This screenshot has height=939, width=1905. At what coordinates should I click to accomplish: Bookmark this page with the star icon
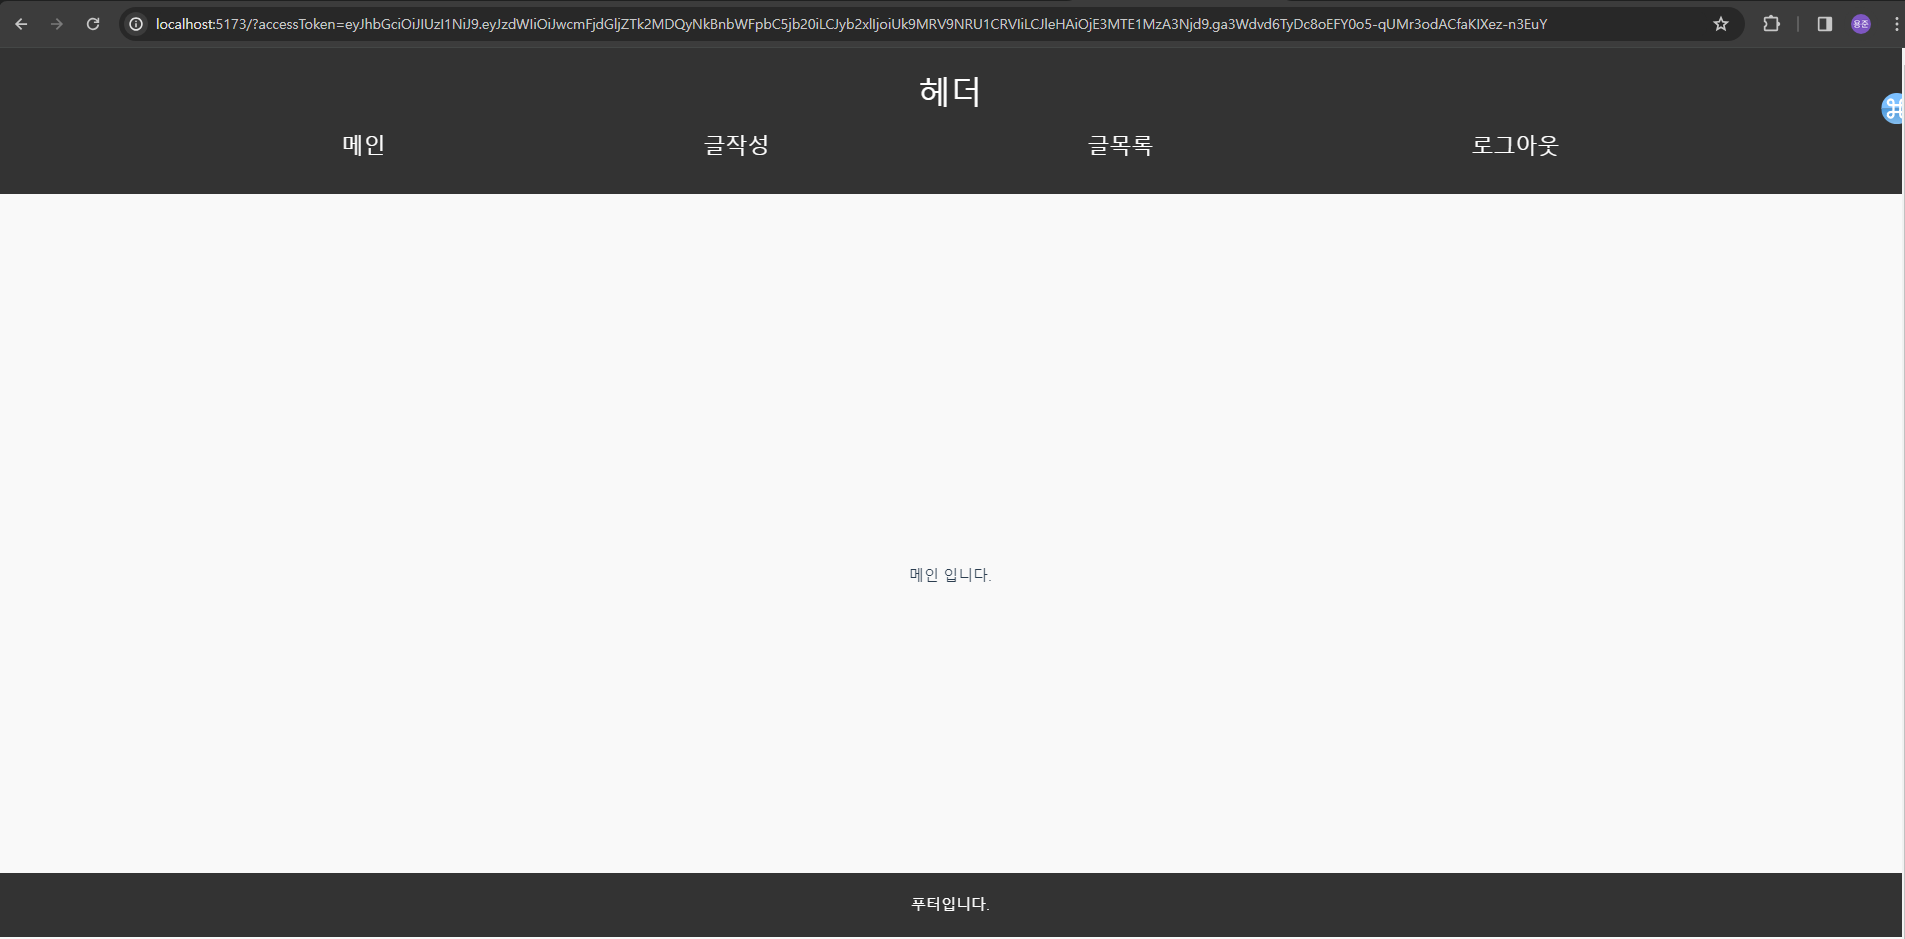pos(1721,24)
